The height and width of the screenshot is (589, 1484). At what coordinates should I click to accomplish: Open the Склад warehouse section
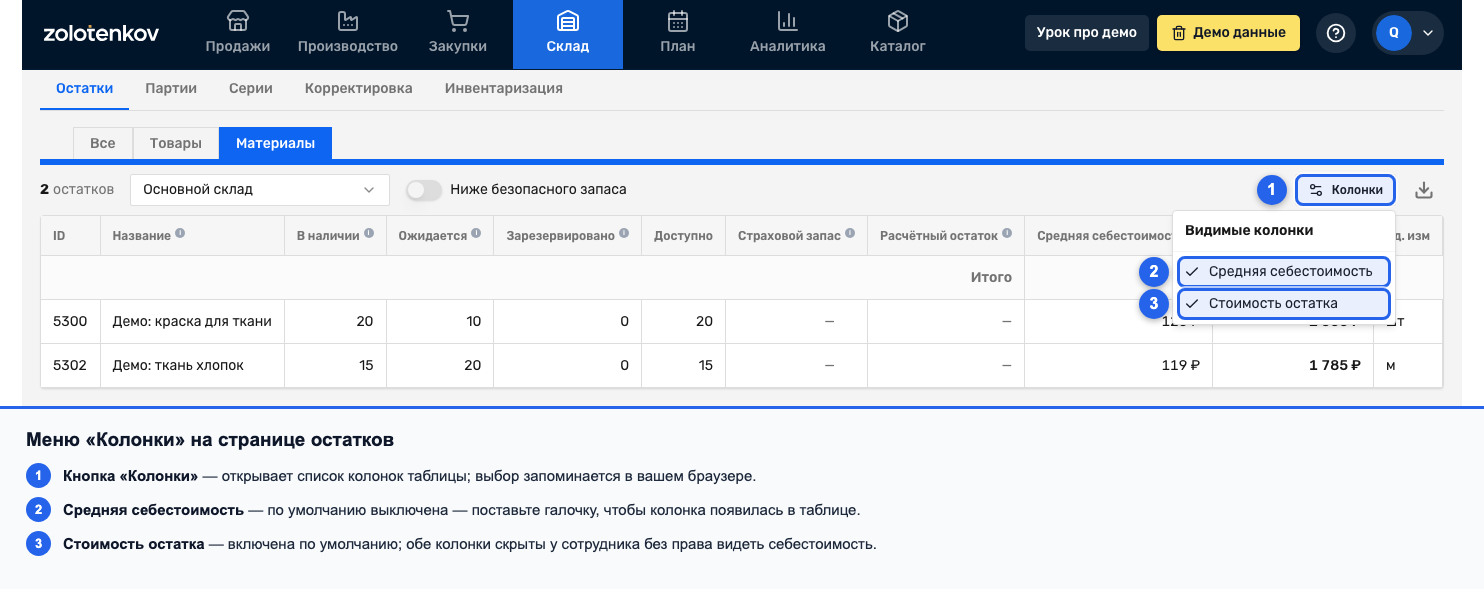[x=567, y=34]
